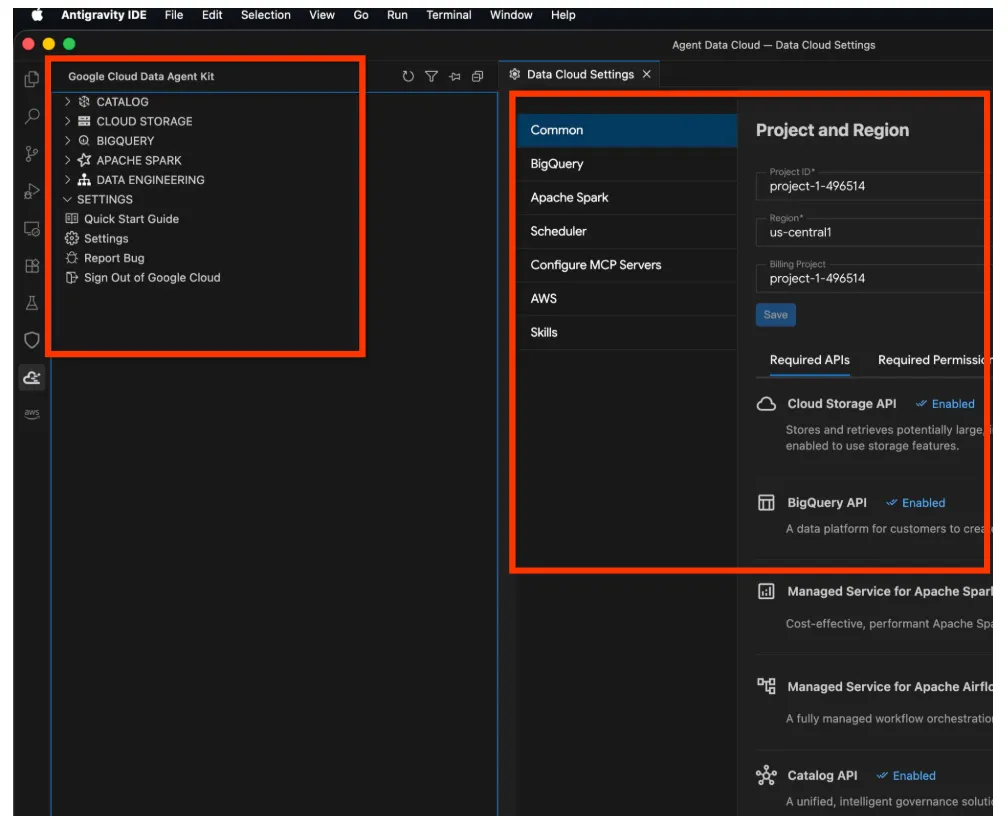Open the Run menu
This screenshot has width=1008, height=829.
point(397,15)
